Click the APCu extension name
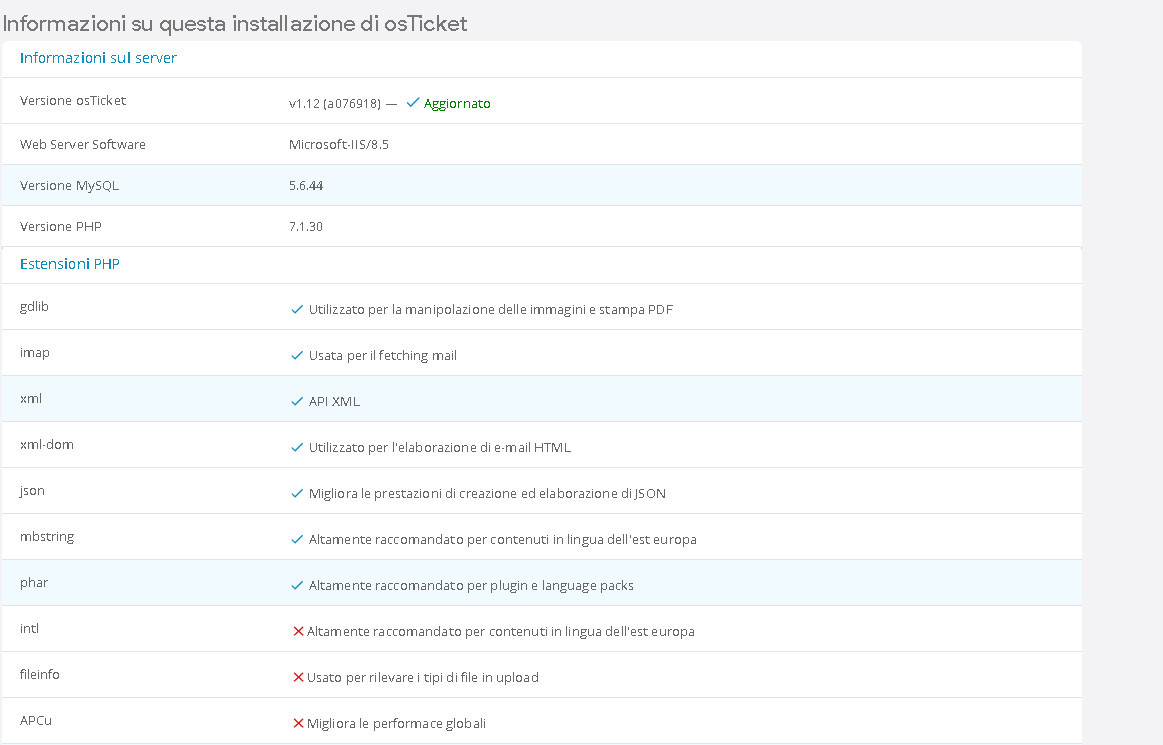 [36, 721]
